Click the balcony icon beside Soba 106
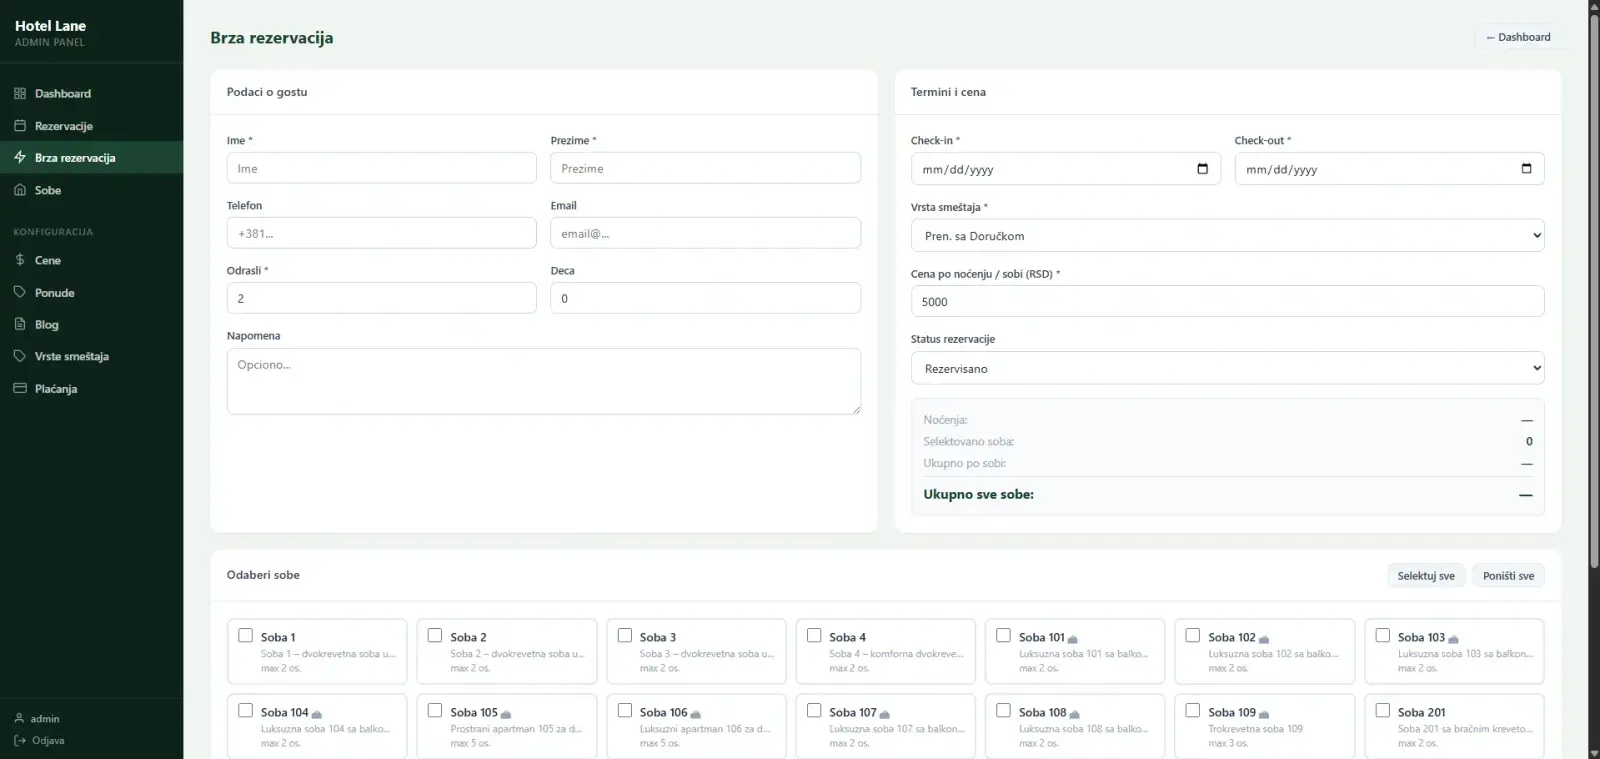The image size is (1600, 759). 696,714
